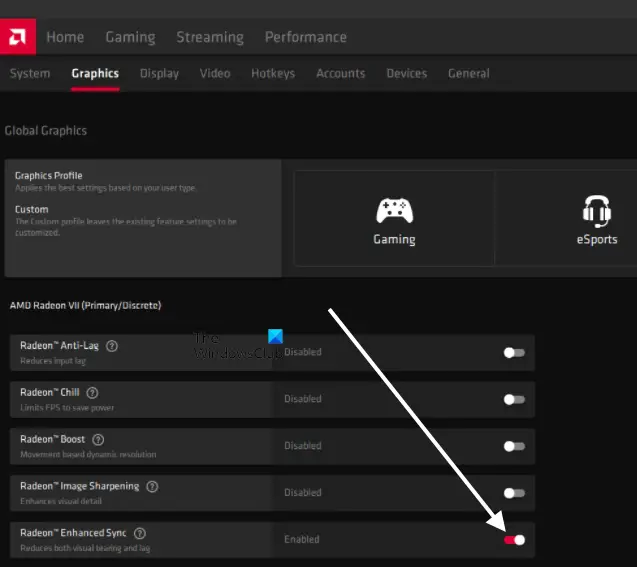Click the Graphics Profile heading

48,175
